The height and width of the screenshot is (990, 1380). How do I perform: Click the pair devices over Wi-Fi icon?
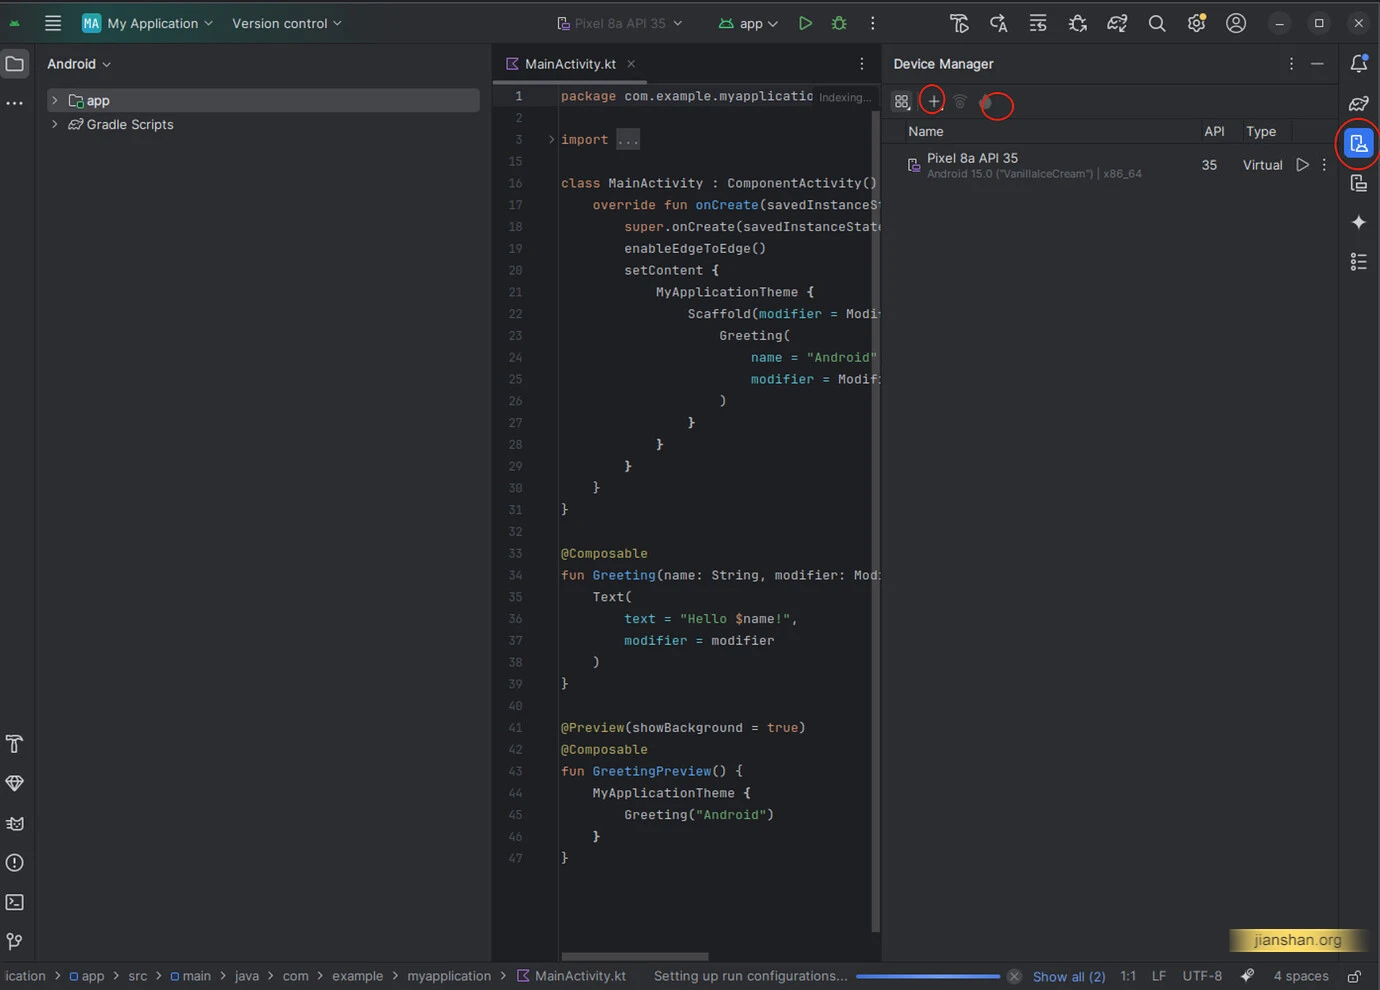pos(960,102)
